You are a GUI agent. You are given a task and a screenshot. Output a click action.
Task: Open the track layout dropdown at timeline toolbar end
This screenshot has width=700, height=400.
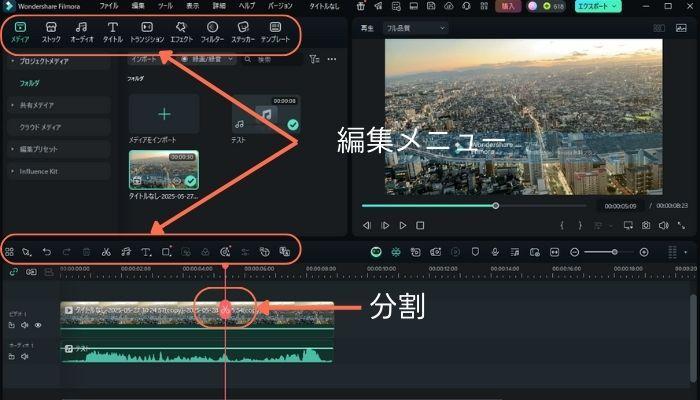click(686, 252)
